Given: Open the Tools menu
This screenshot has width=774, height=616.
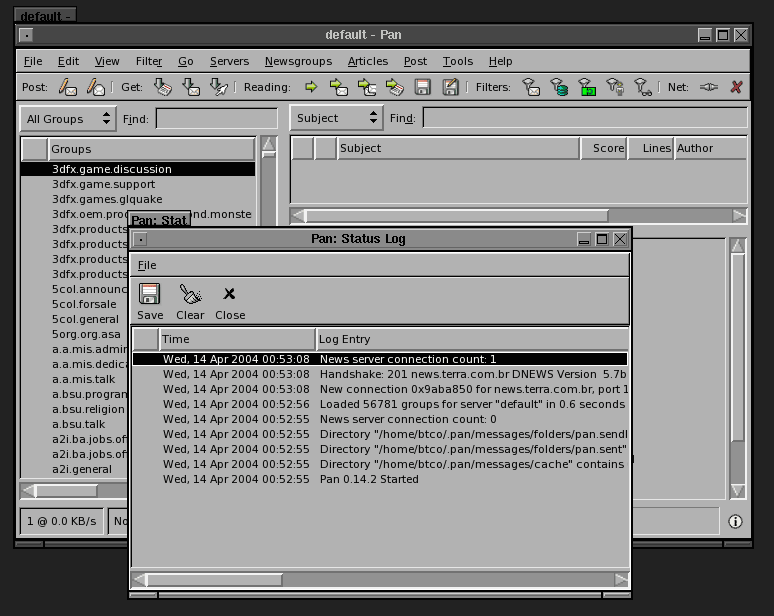Looking at the screenshot, I should (x=458, y=61).
